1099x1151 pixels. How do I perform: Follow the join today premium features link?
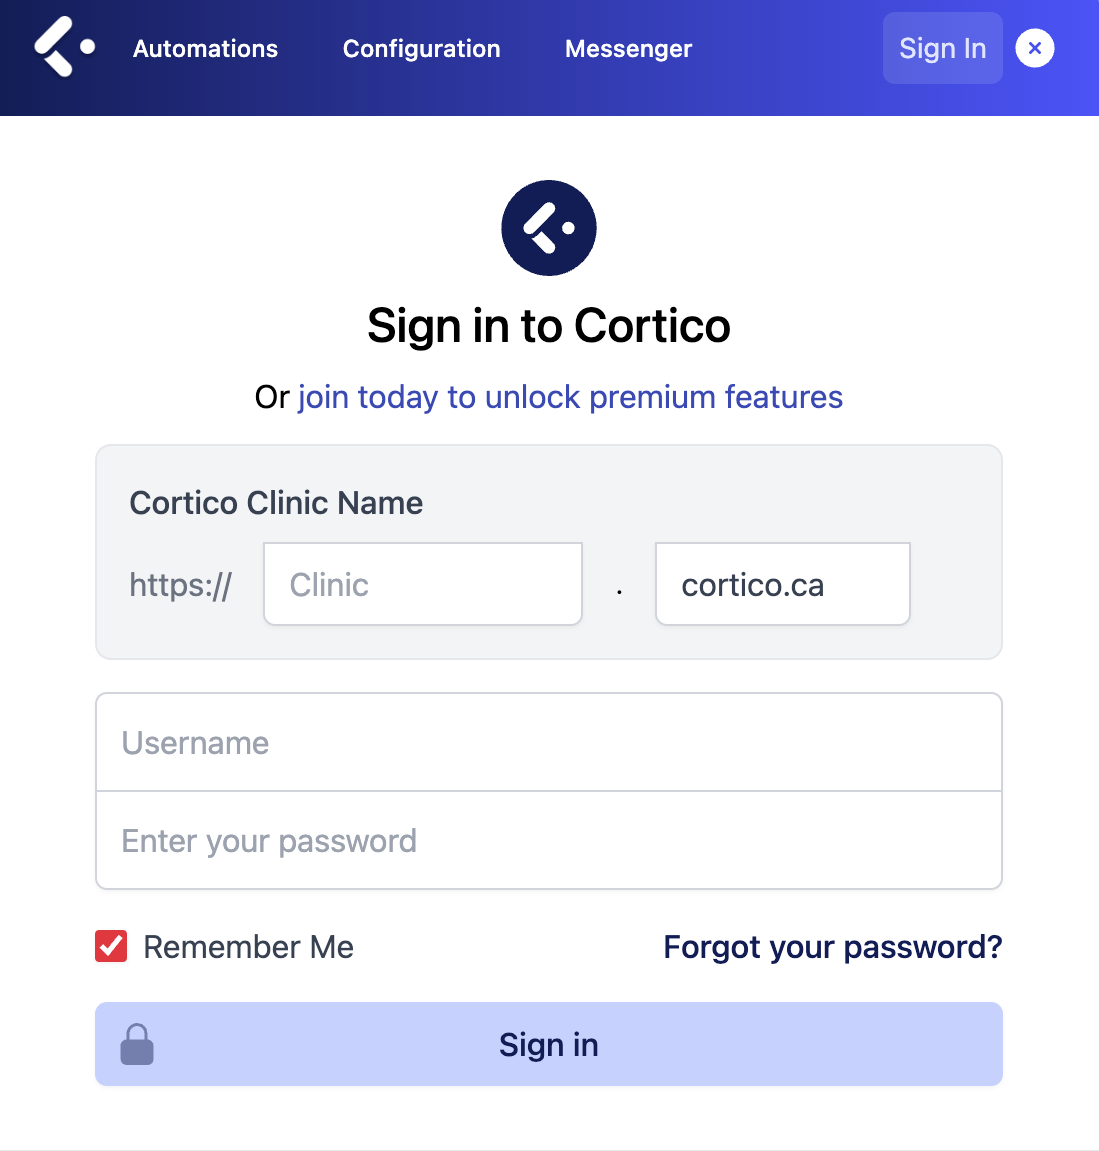(x=570, y=397)
